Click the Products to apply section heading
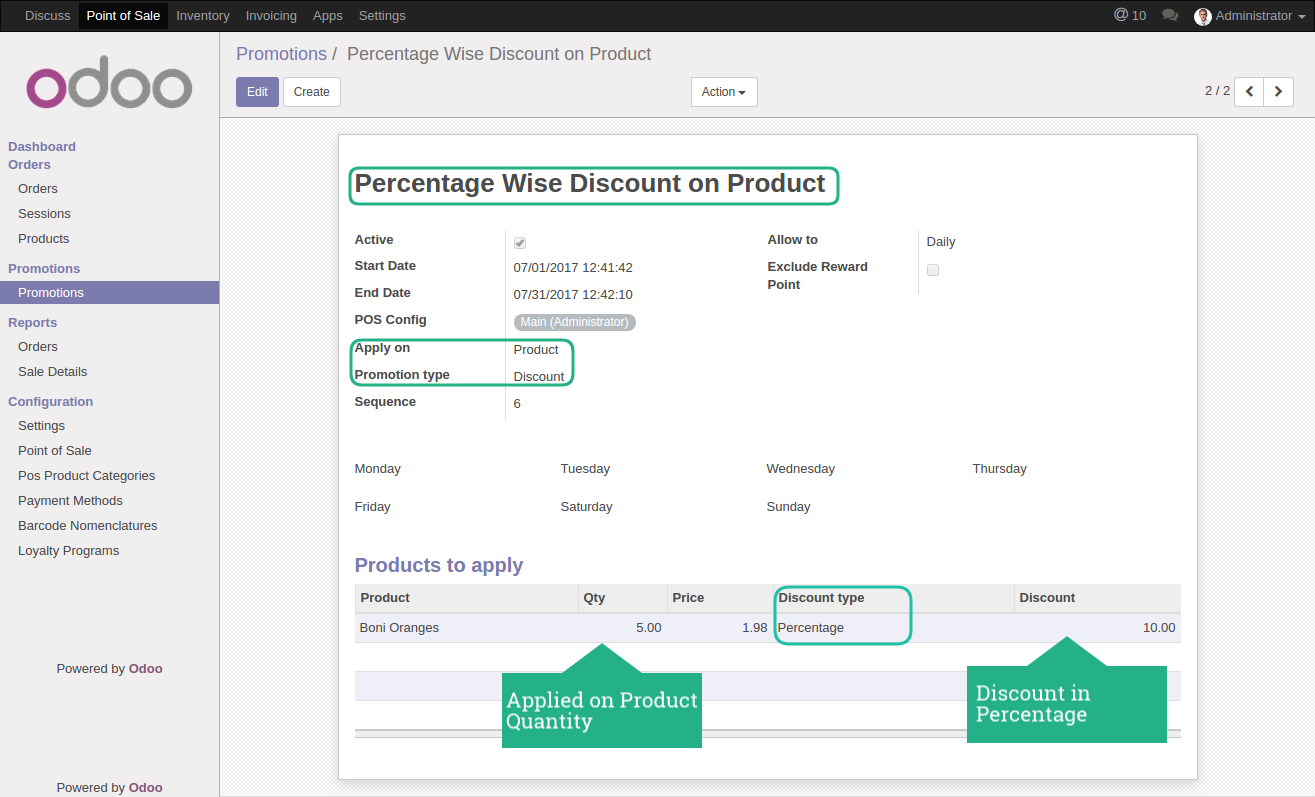The width and height of the screenshot is (1315, 797). click(439, 566)
